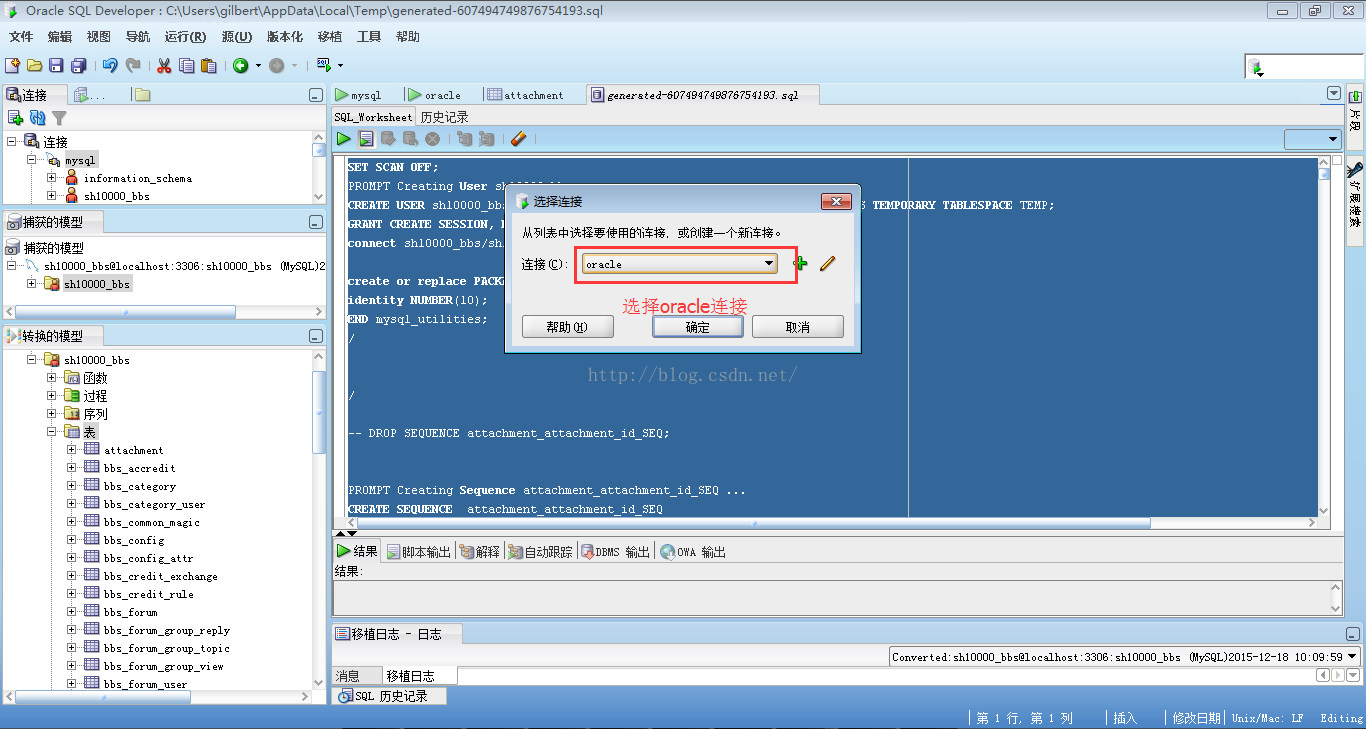1366x729 pixels.
Task: Expand the information_schema node
Action: click(x=52, y=178)
